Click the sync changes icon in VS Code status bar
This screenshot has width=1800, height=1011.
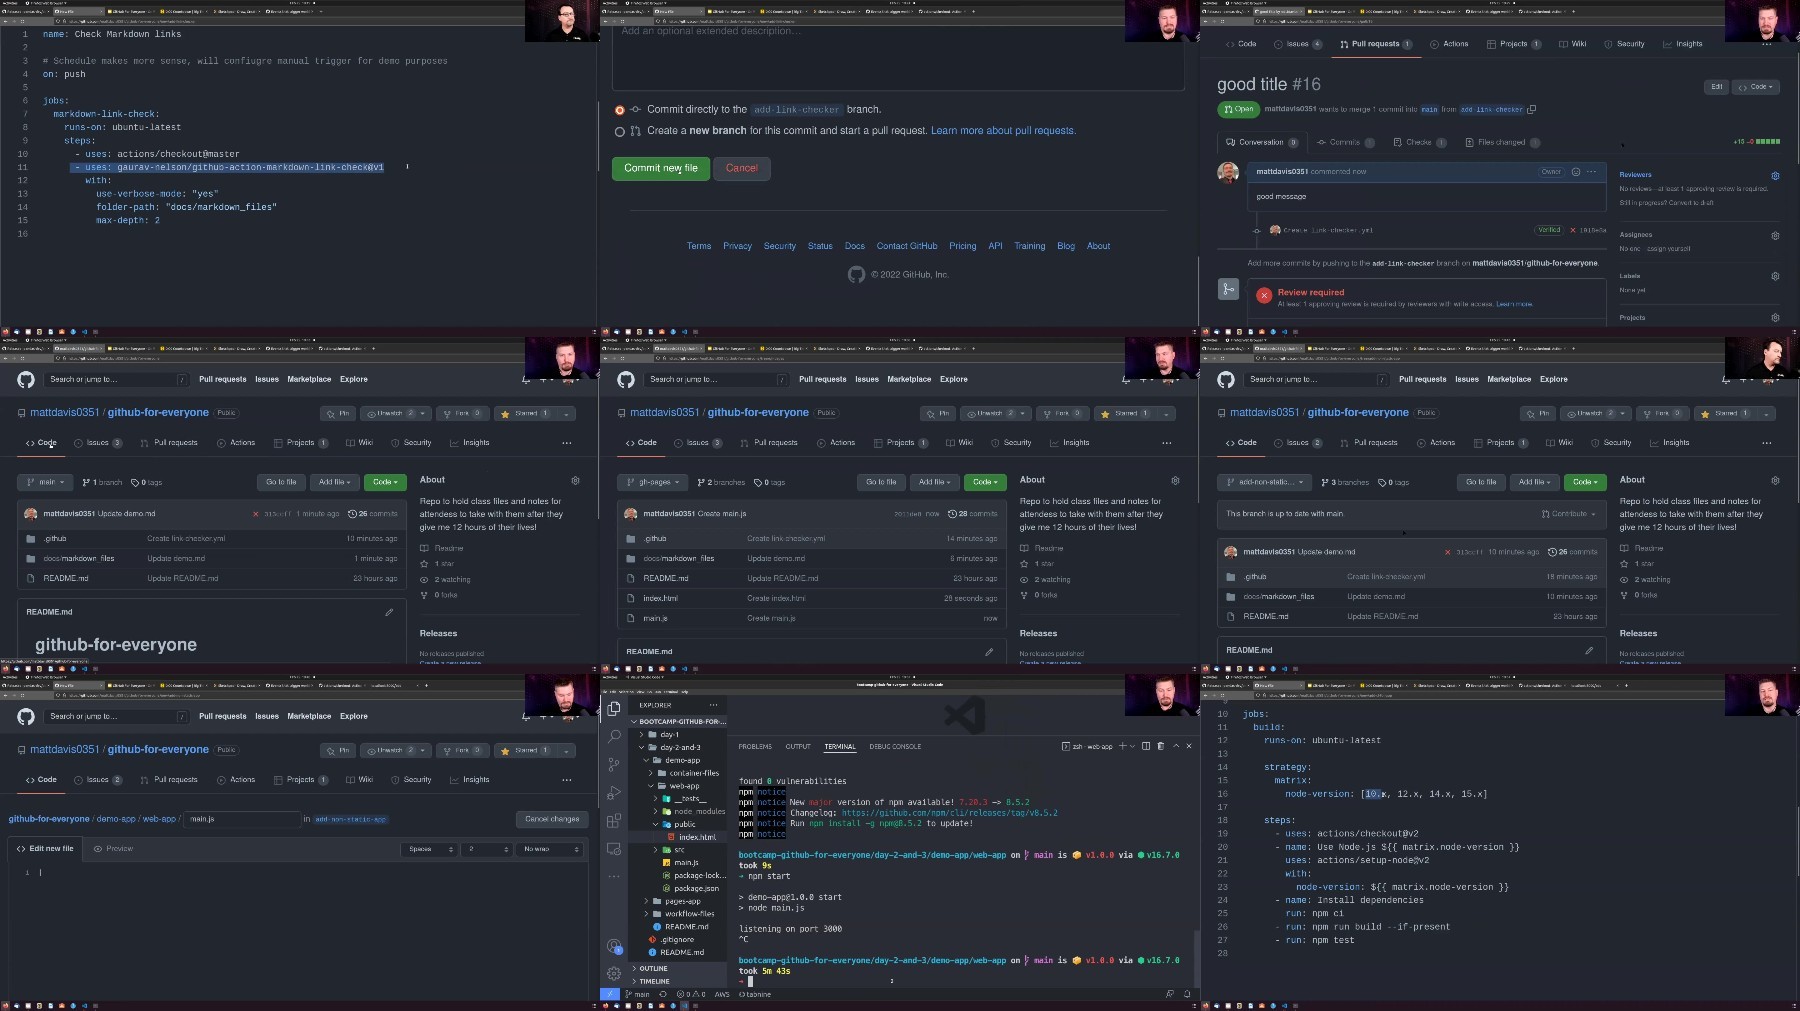[662, 994]
